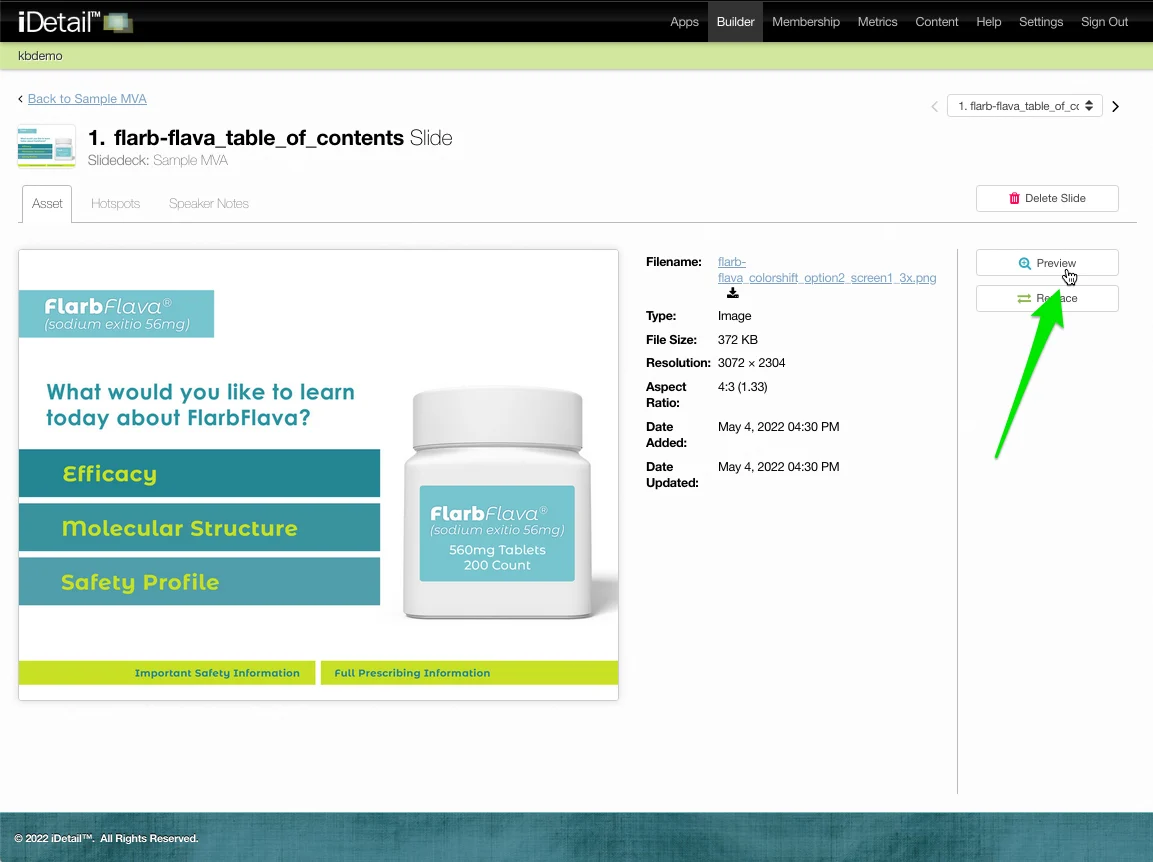Switch to the Hotspots tab

point(115,204)
